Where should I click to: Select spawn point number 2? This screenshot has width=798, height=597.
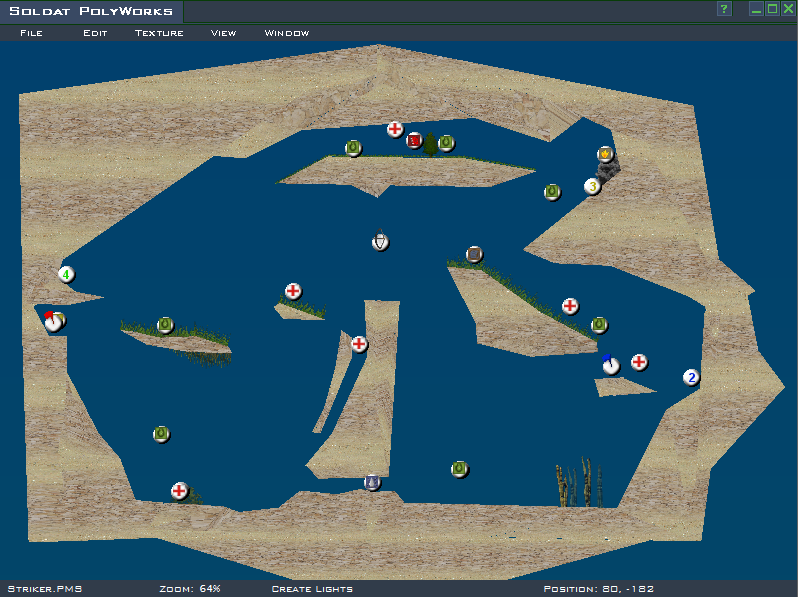coord(690,377)
